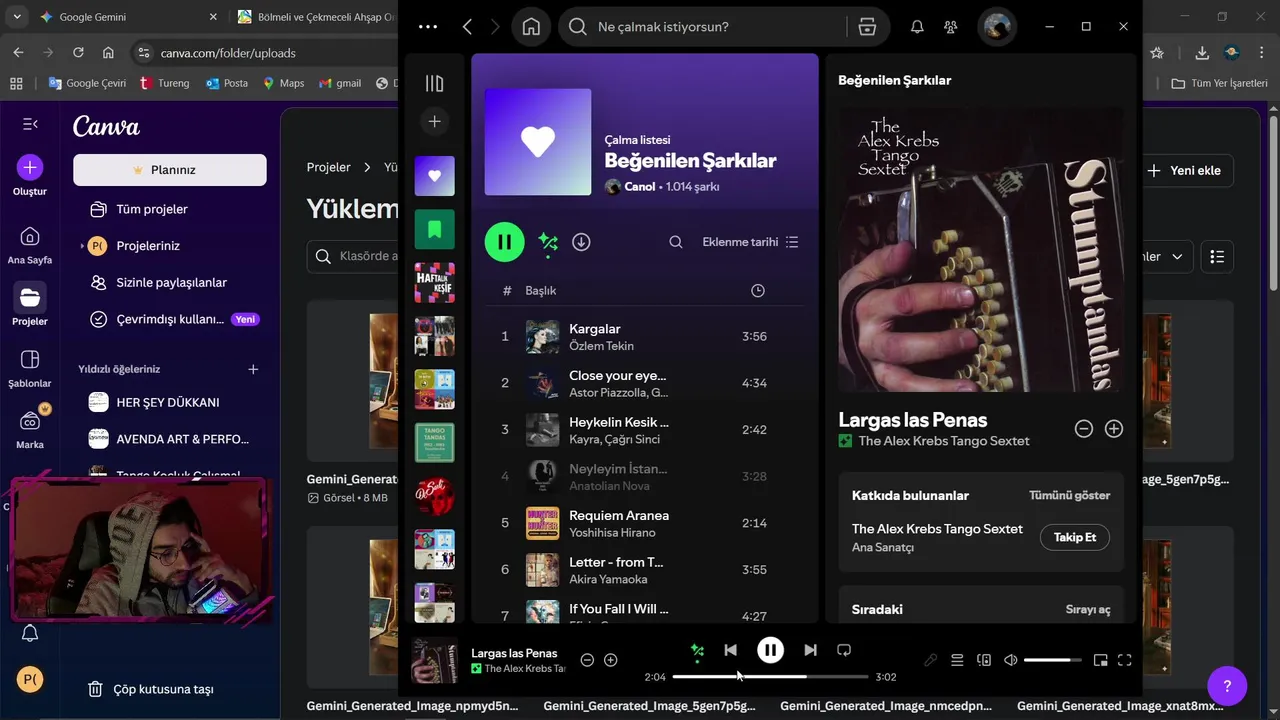Toggle smart shuffle in the playlist header
1280x720 pixels.
click(x=547, y=242)
